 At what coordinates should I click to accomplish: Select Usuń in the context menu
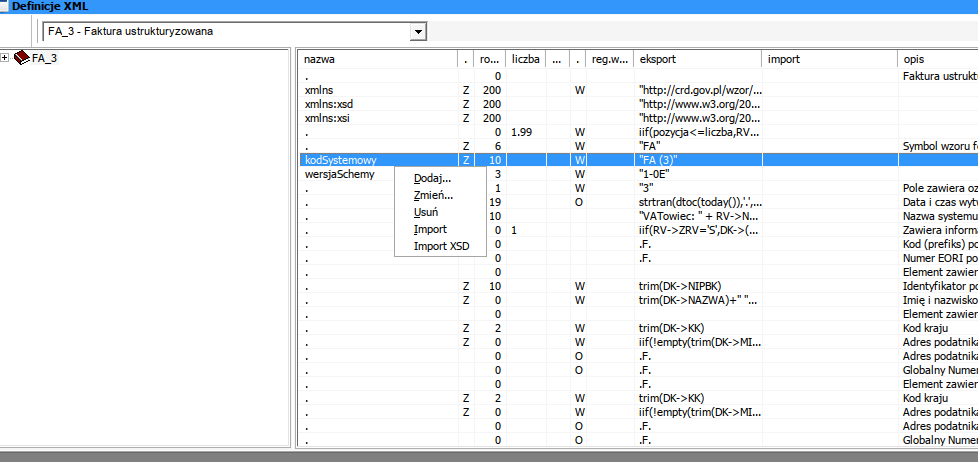click(x=426, y=212)
